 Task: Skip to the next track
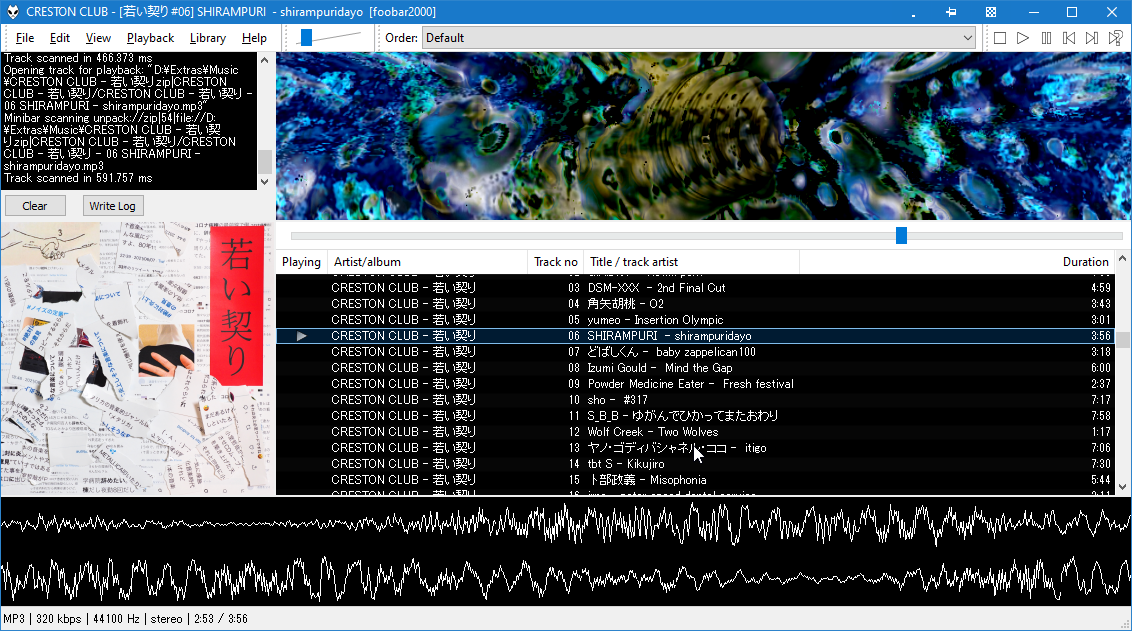[1092, 38]
